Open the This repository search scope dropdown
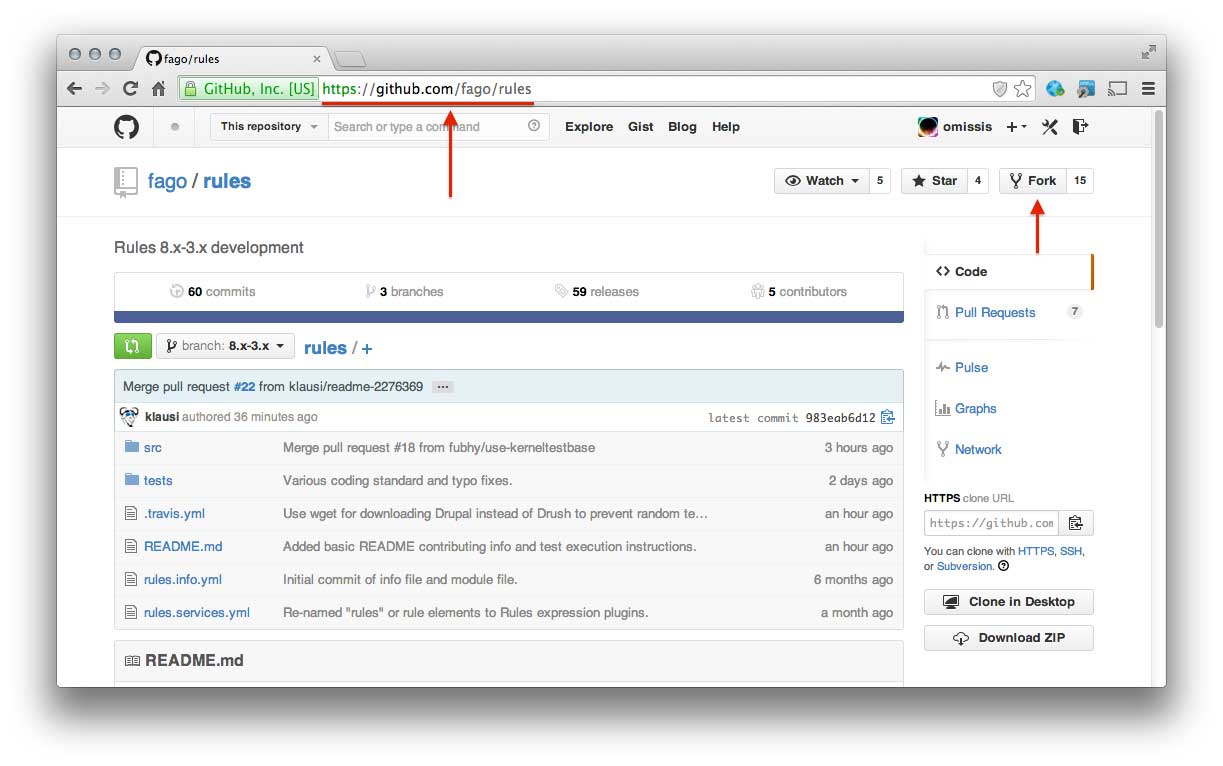The height and width of the screenshot is (766, 1223). (x=269, y=127)
